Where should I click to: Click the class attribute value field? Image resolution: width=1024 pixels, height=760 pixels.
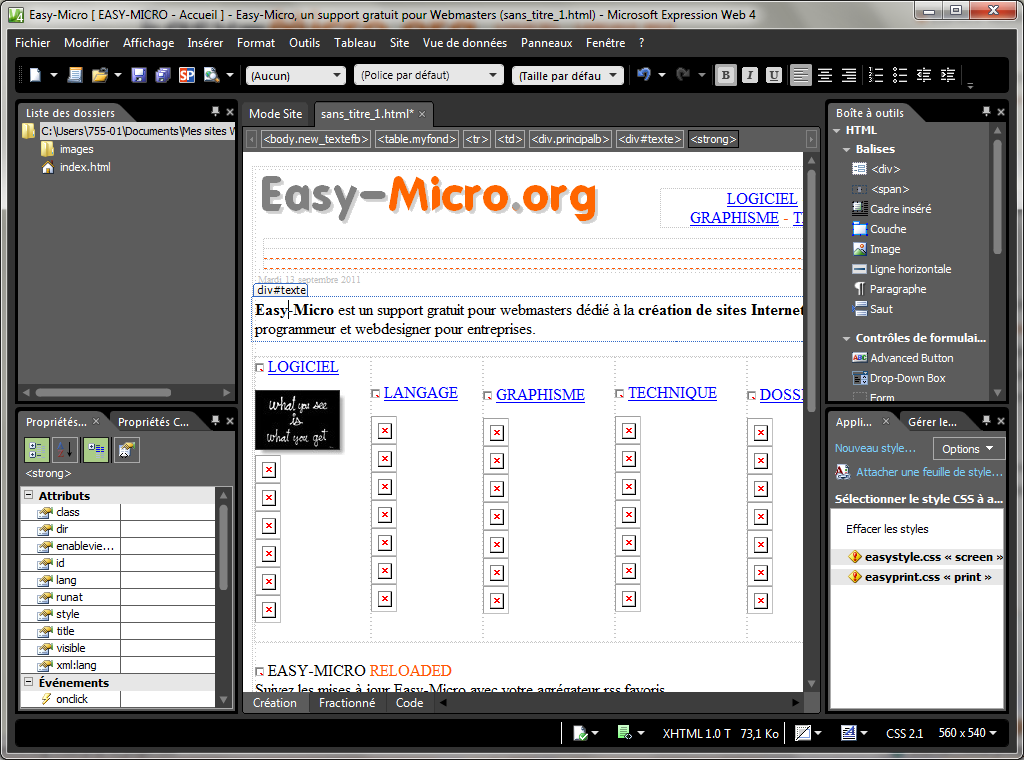coord(167,512)
